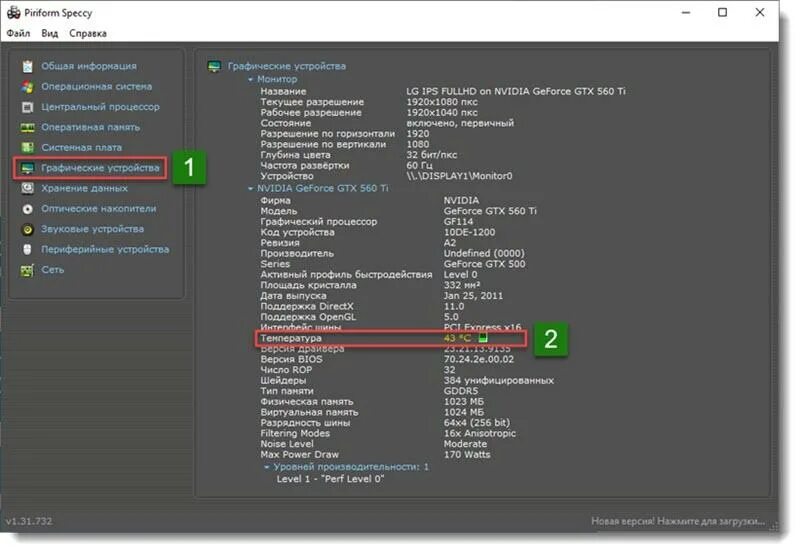Collapse the Монитор tree node
Image resolution: width=800 pixels, height=553 pixels.
(x=251, y=80)
